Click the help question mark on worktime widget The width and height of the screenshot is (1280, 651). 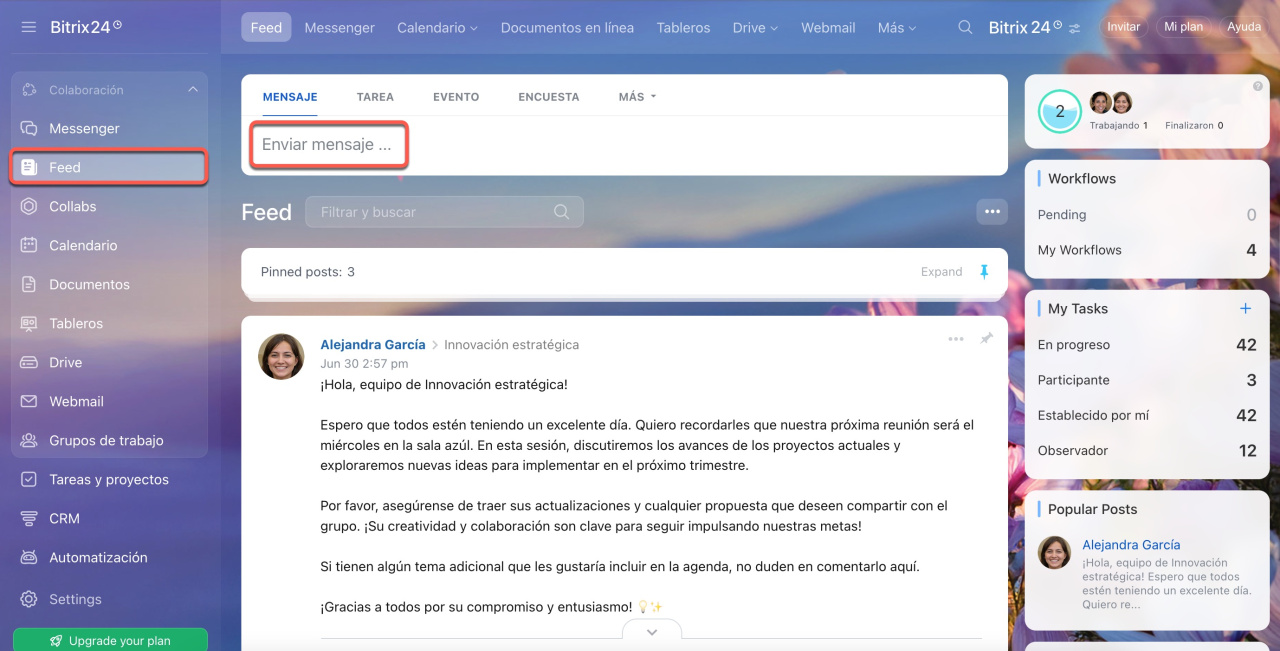tap(1258, 87)
